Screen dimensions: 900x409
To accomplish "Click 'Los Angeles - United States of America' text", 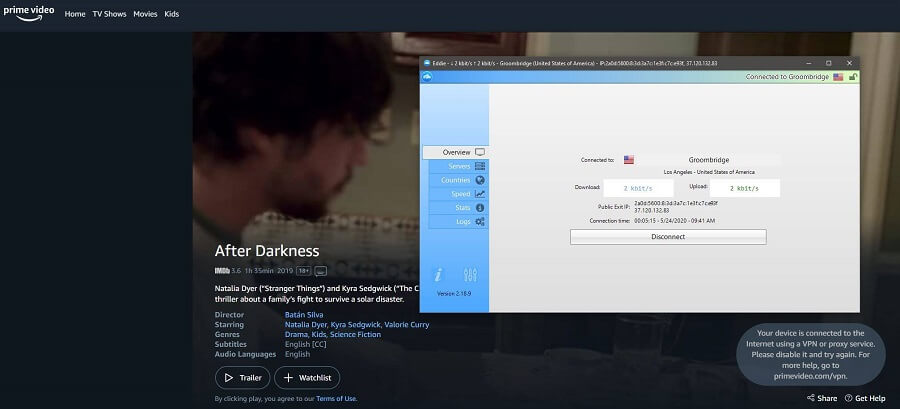I will [x=709, y=172].
